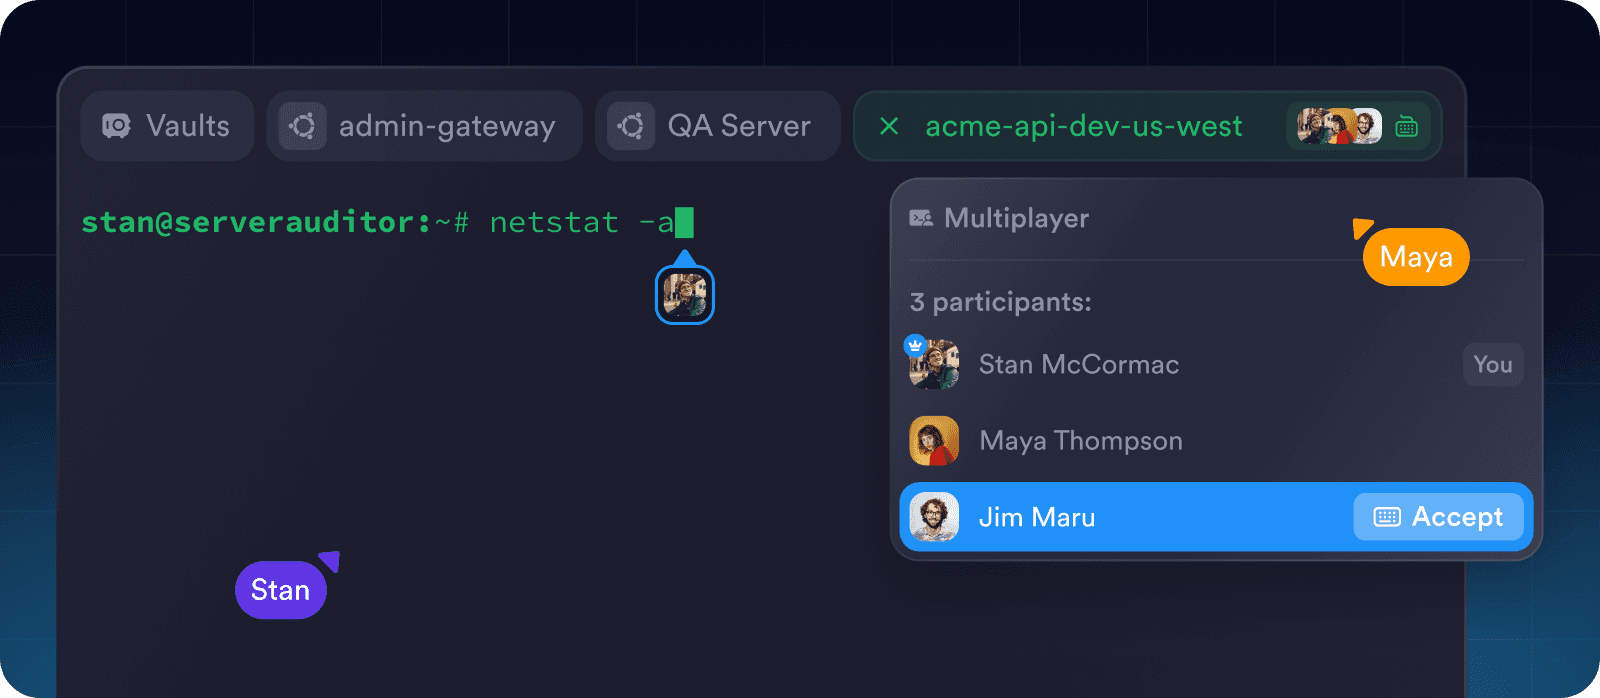Click participant avatars on the active tab
1600x698 pixels.
coord(1339,126)
